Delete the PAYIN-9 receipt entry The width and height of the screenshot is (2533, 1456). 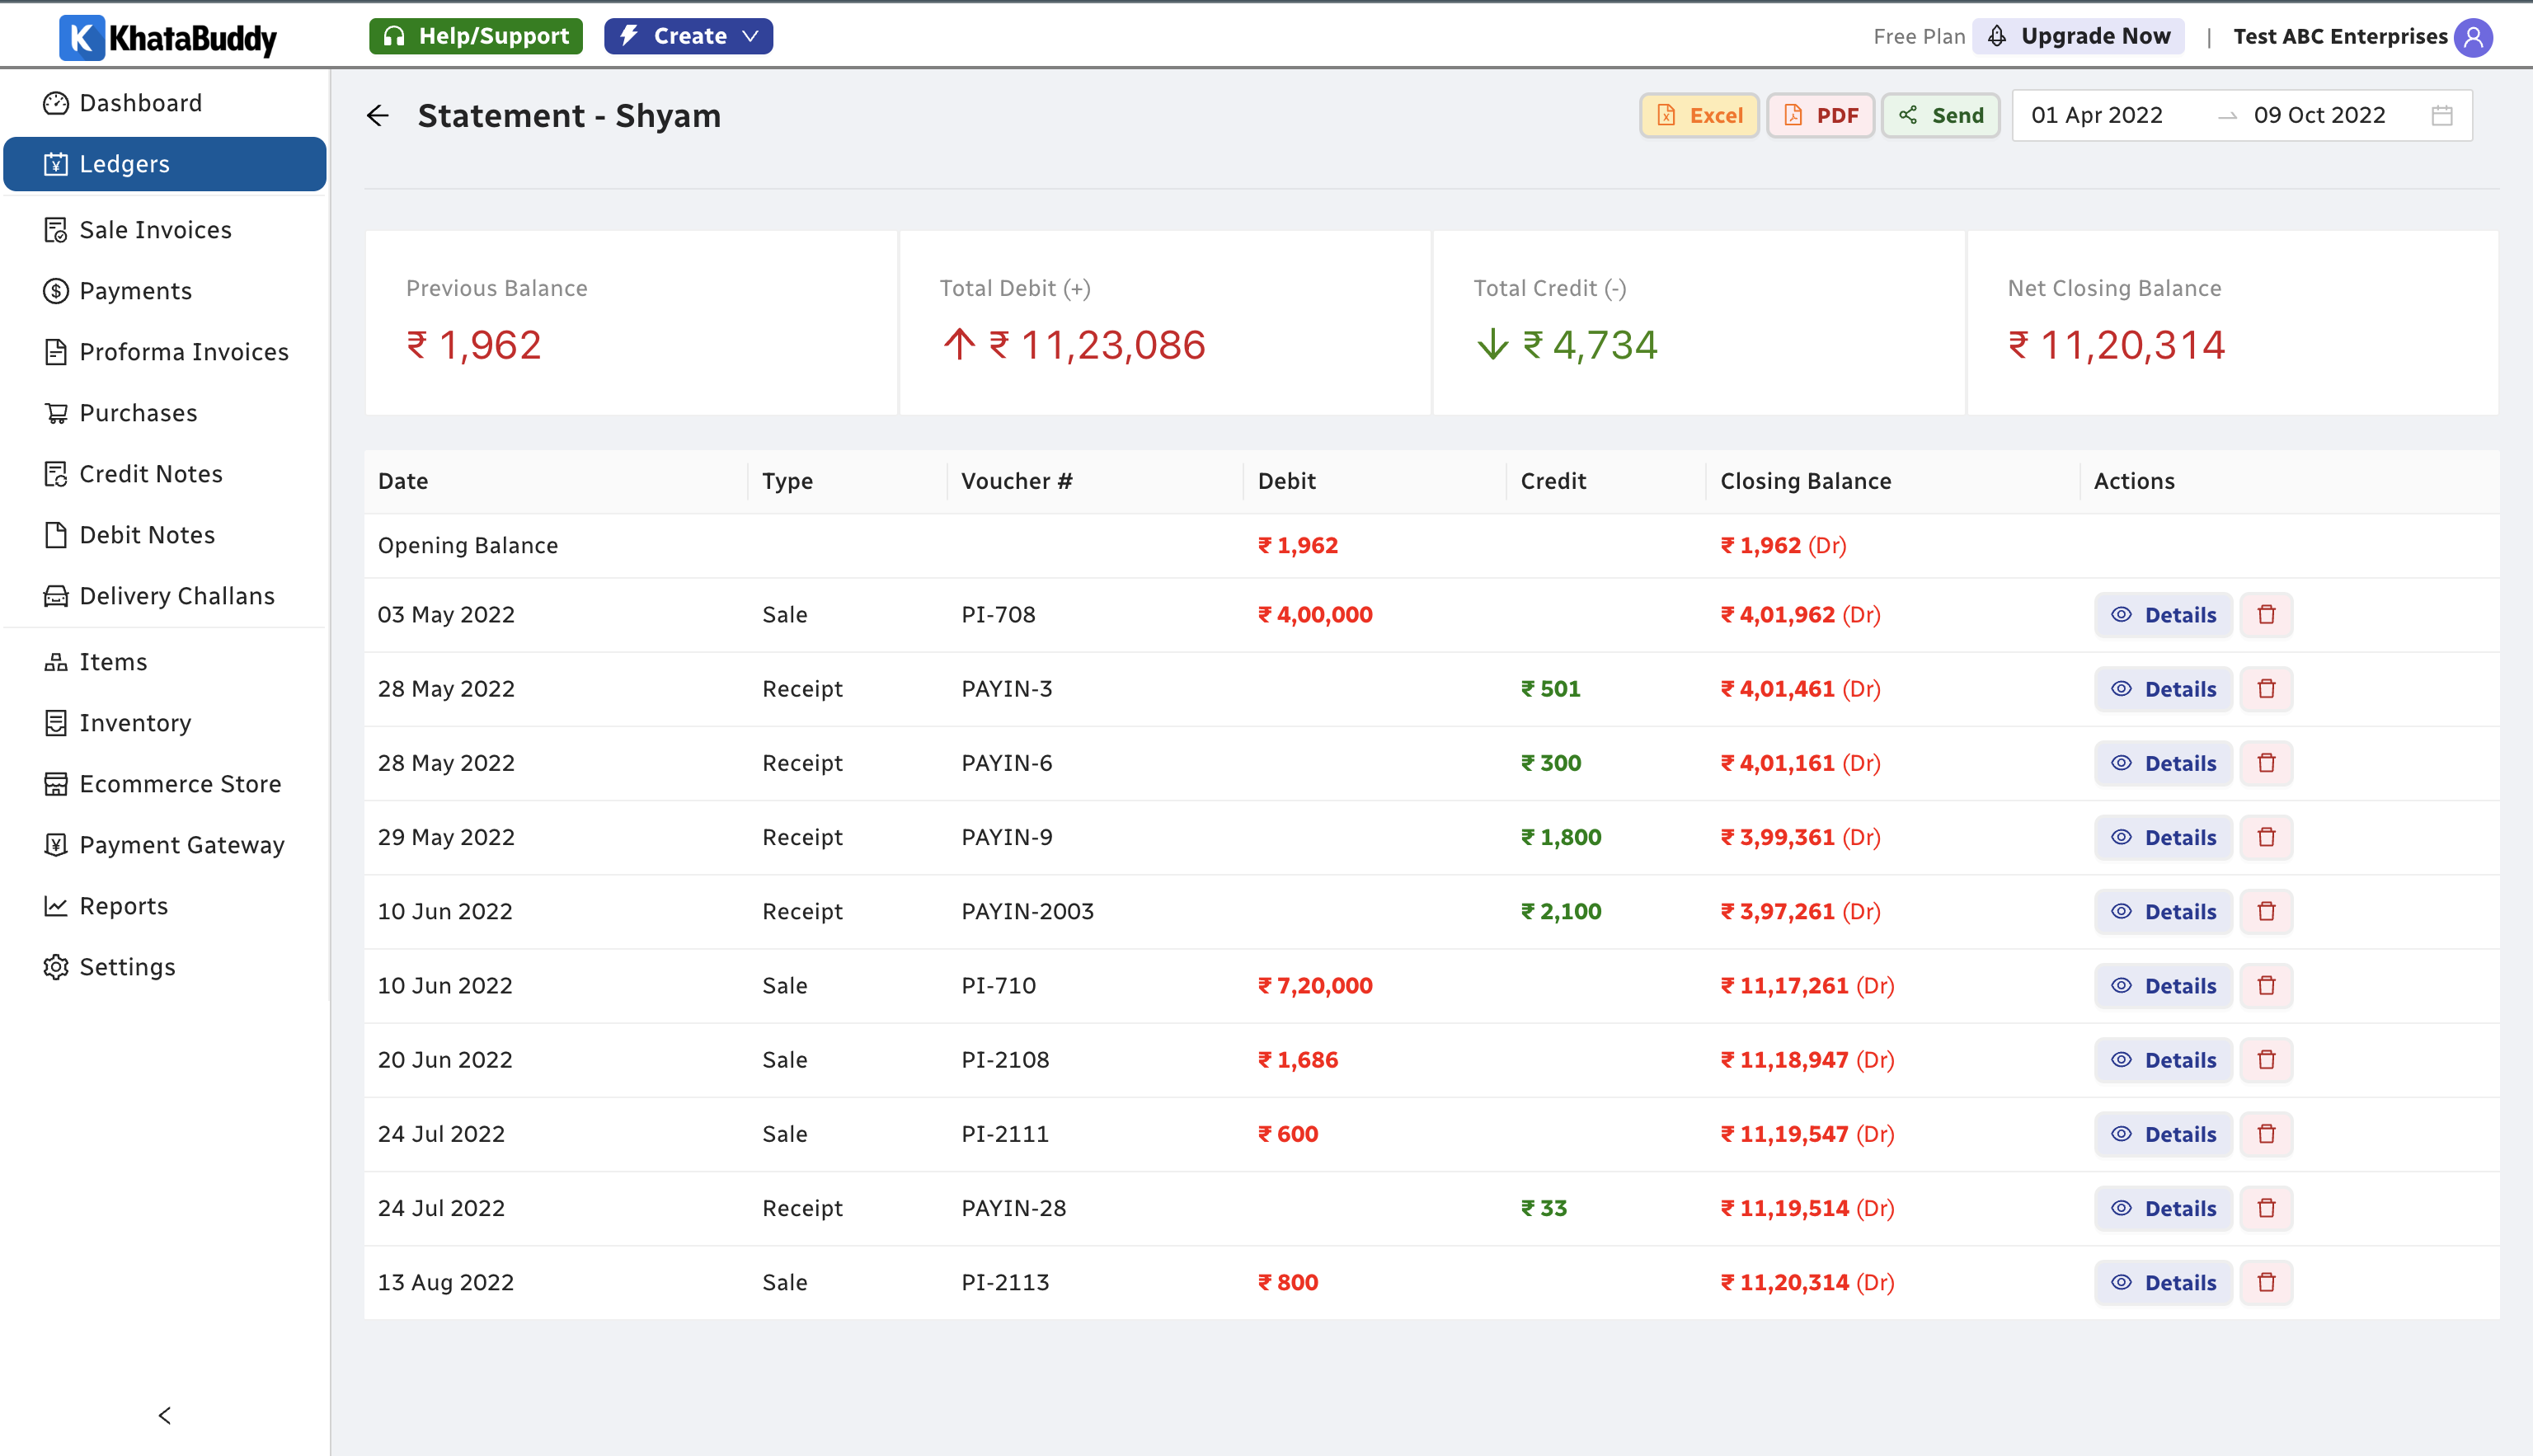2266,837
